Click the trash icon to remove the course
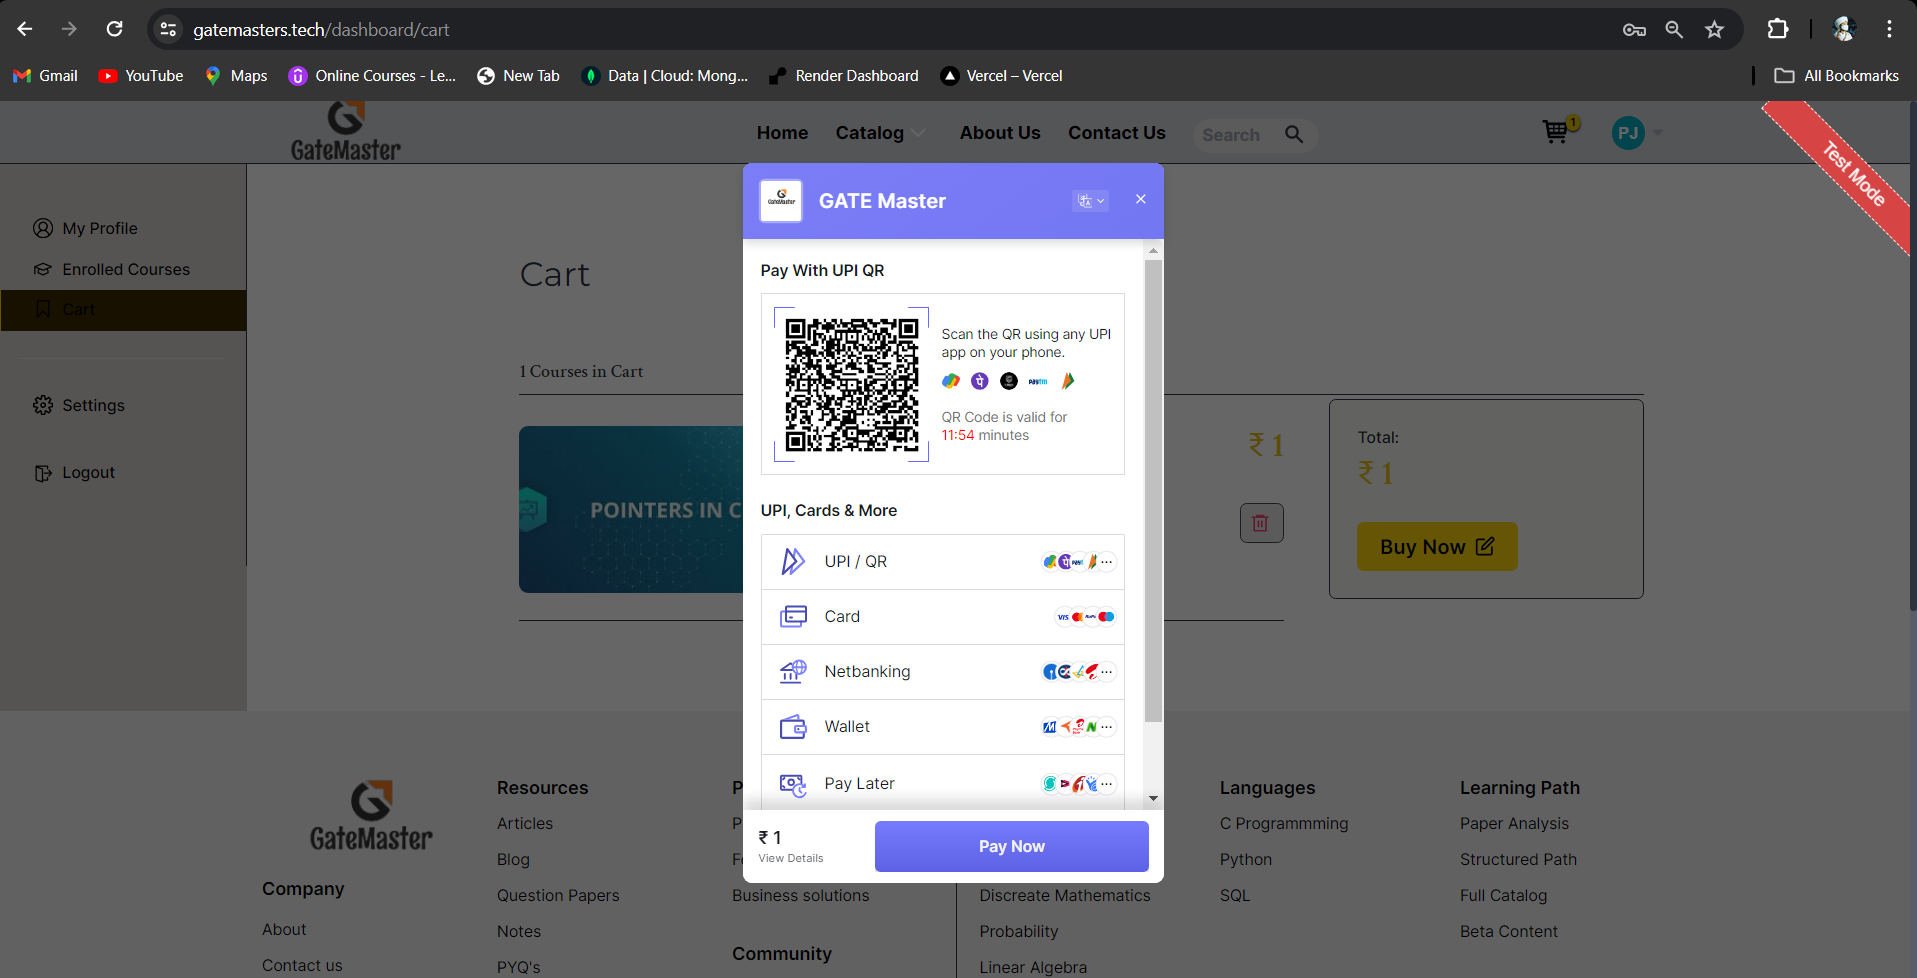 [1261, 522]
